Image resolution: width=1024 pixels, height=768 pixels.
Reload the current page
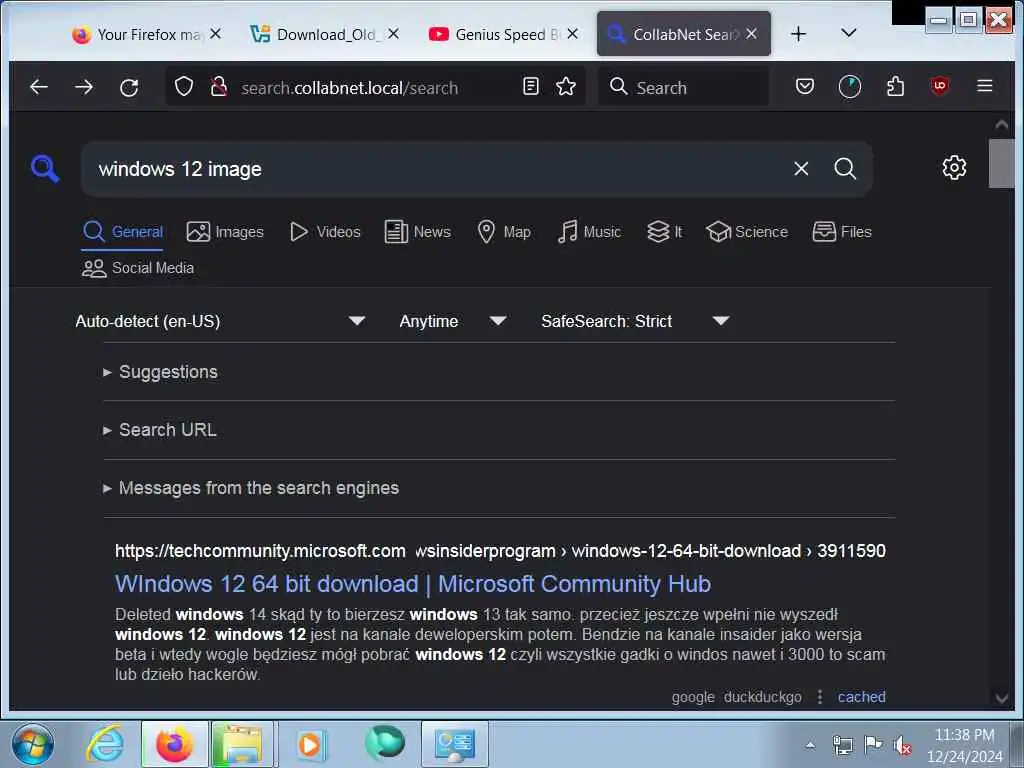pos(129,87)
